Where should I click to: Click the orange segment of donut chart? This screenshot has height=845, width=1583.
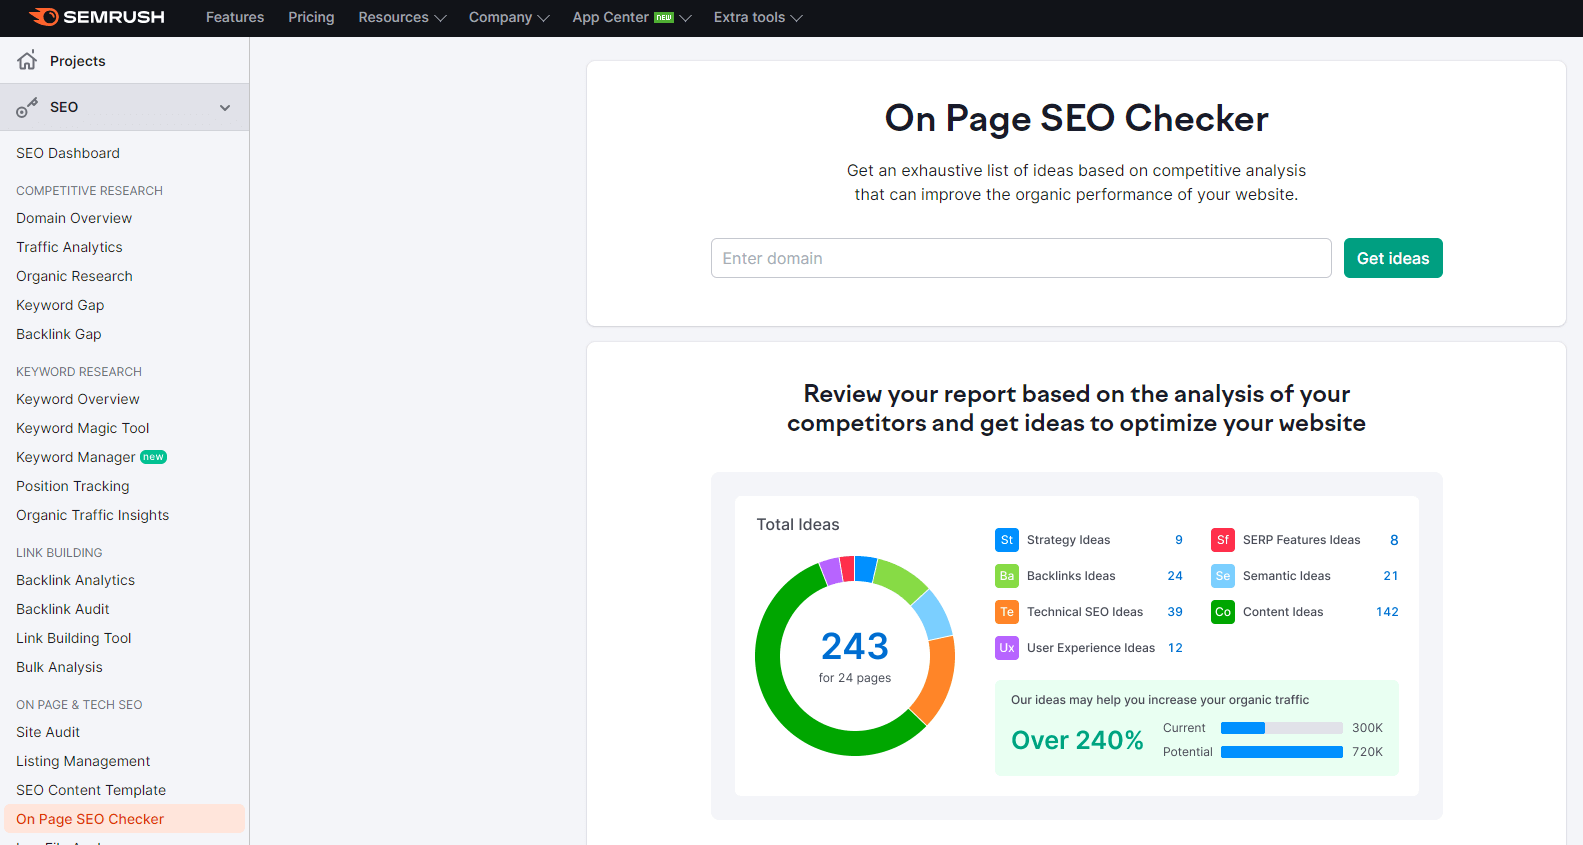[938, 678]
